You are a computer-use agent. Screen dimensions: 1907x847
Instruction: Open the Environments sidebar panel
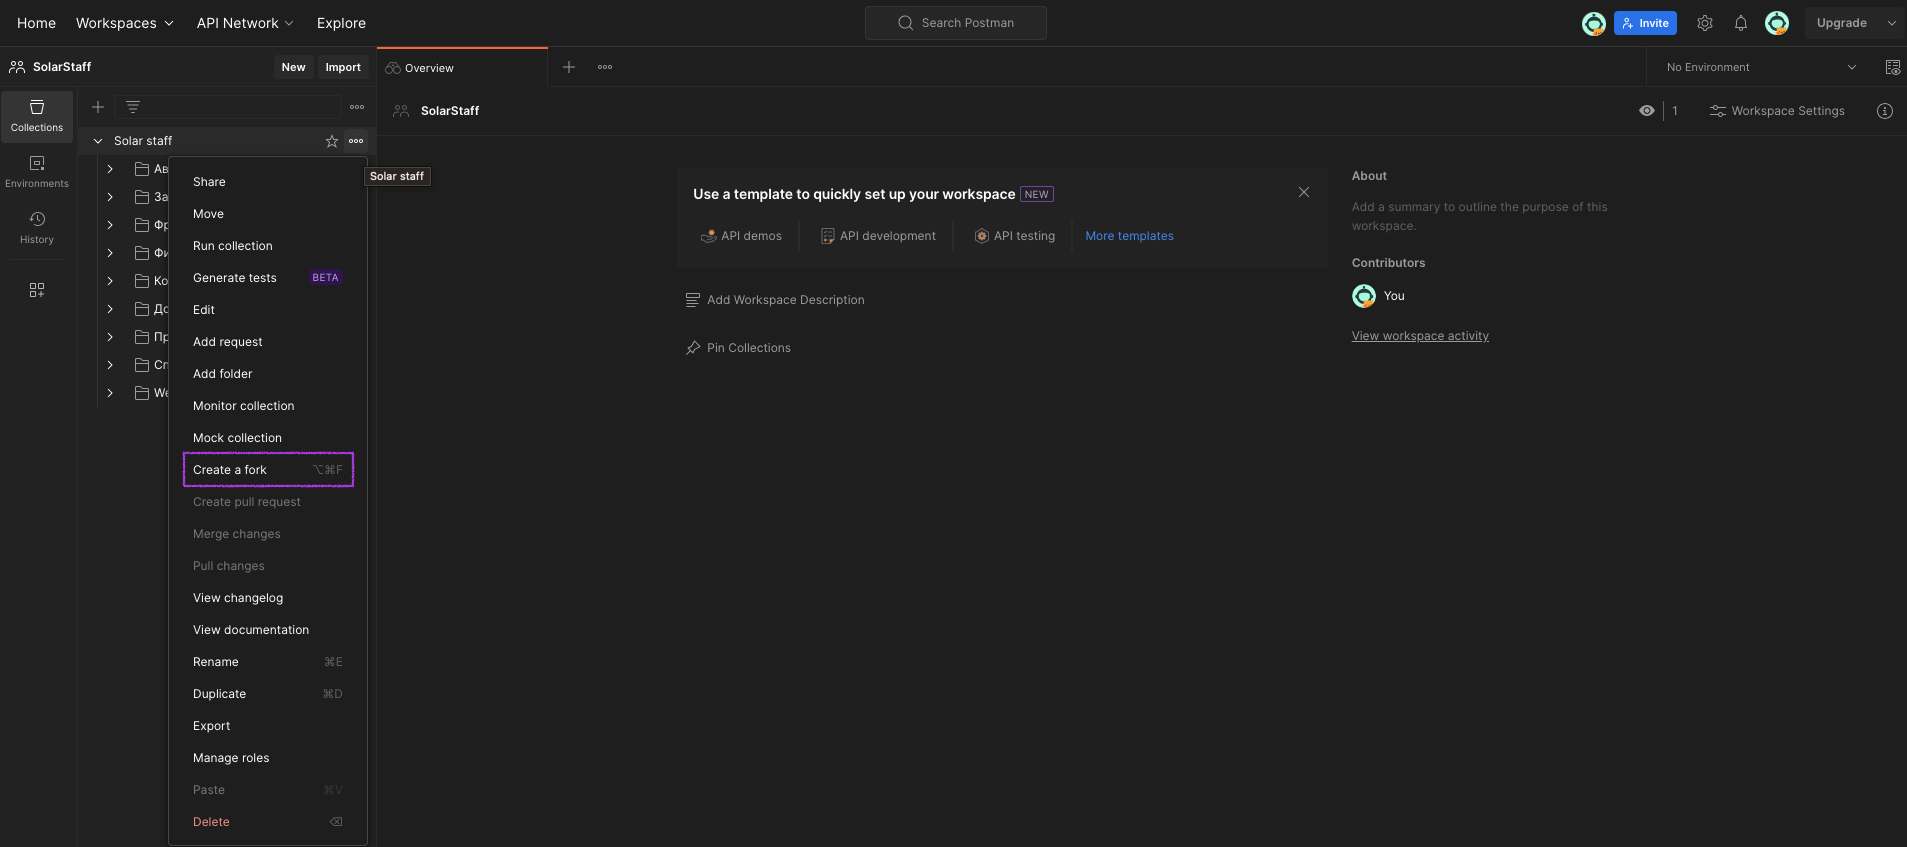point(37,171)
